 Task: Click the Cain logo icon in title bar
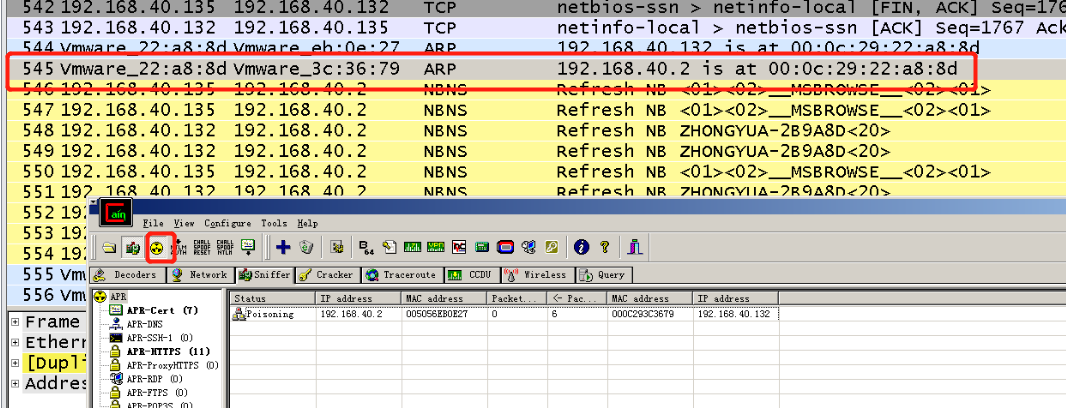tap(116, 213)
